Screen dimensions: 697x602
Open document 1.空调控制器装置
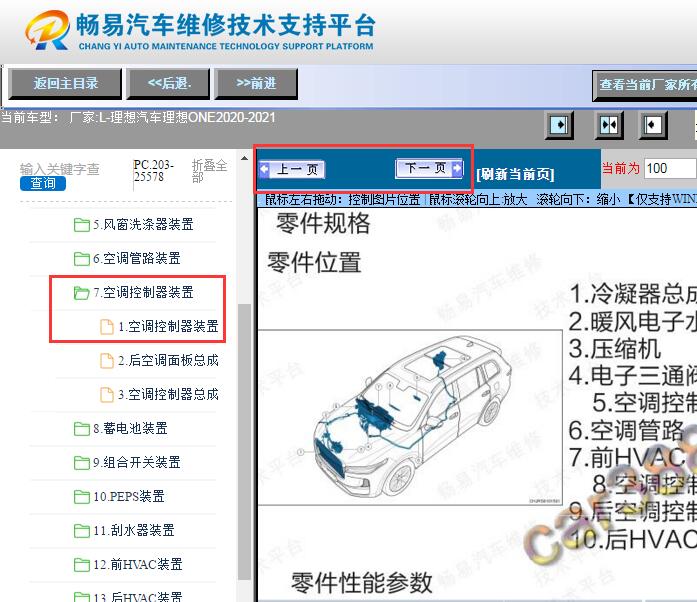click(168, 326)
